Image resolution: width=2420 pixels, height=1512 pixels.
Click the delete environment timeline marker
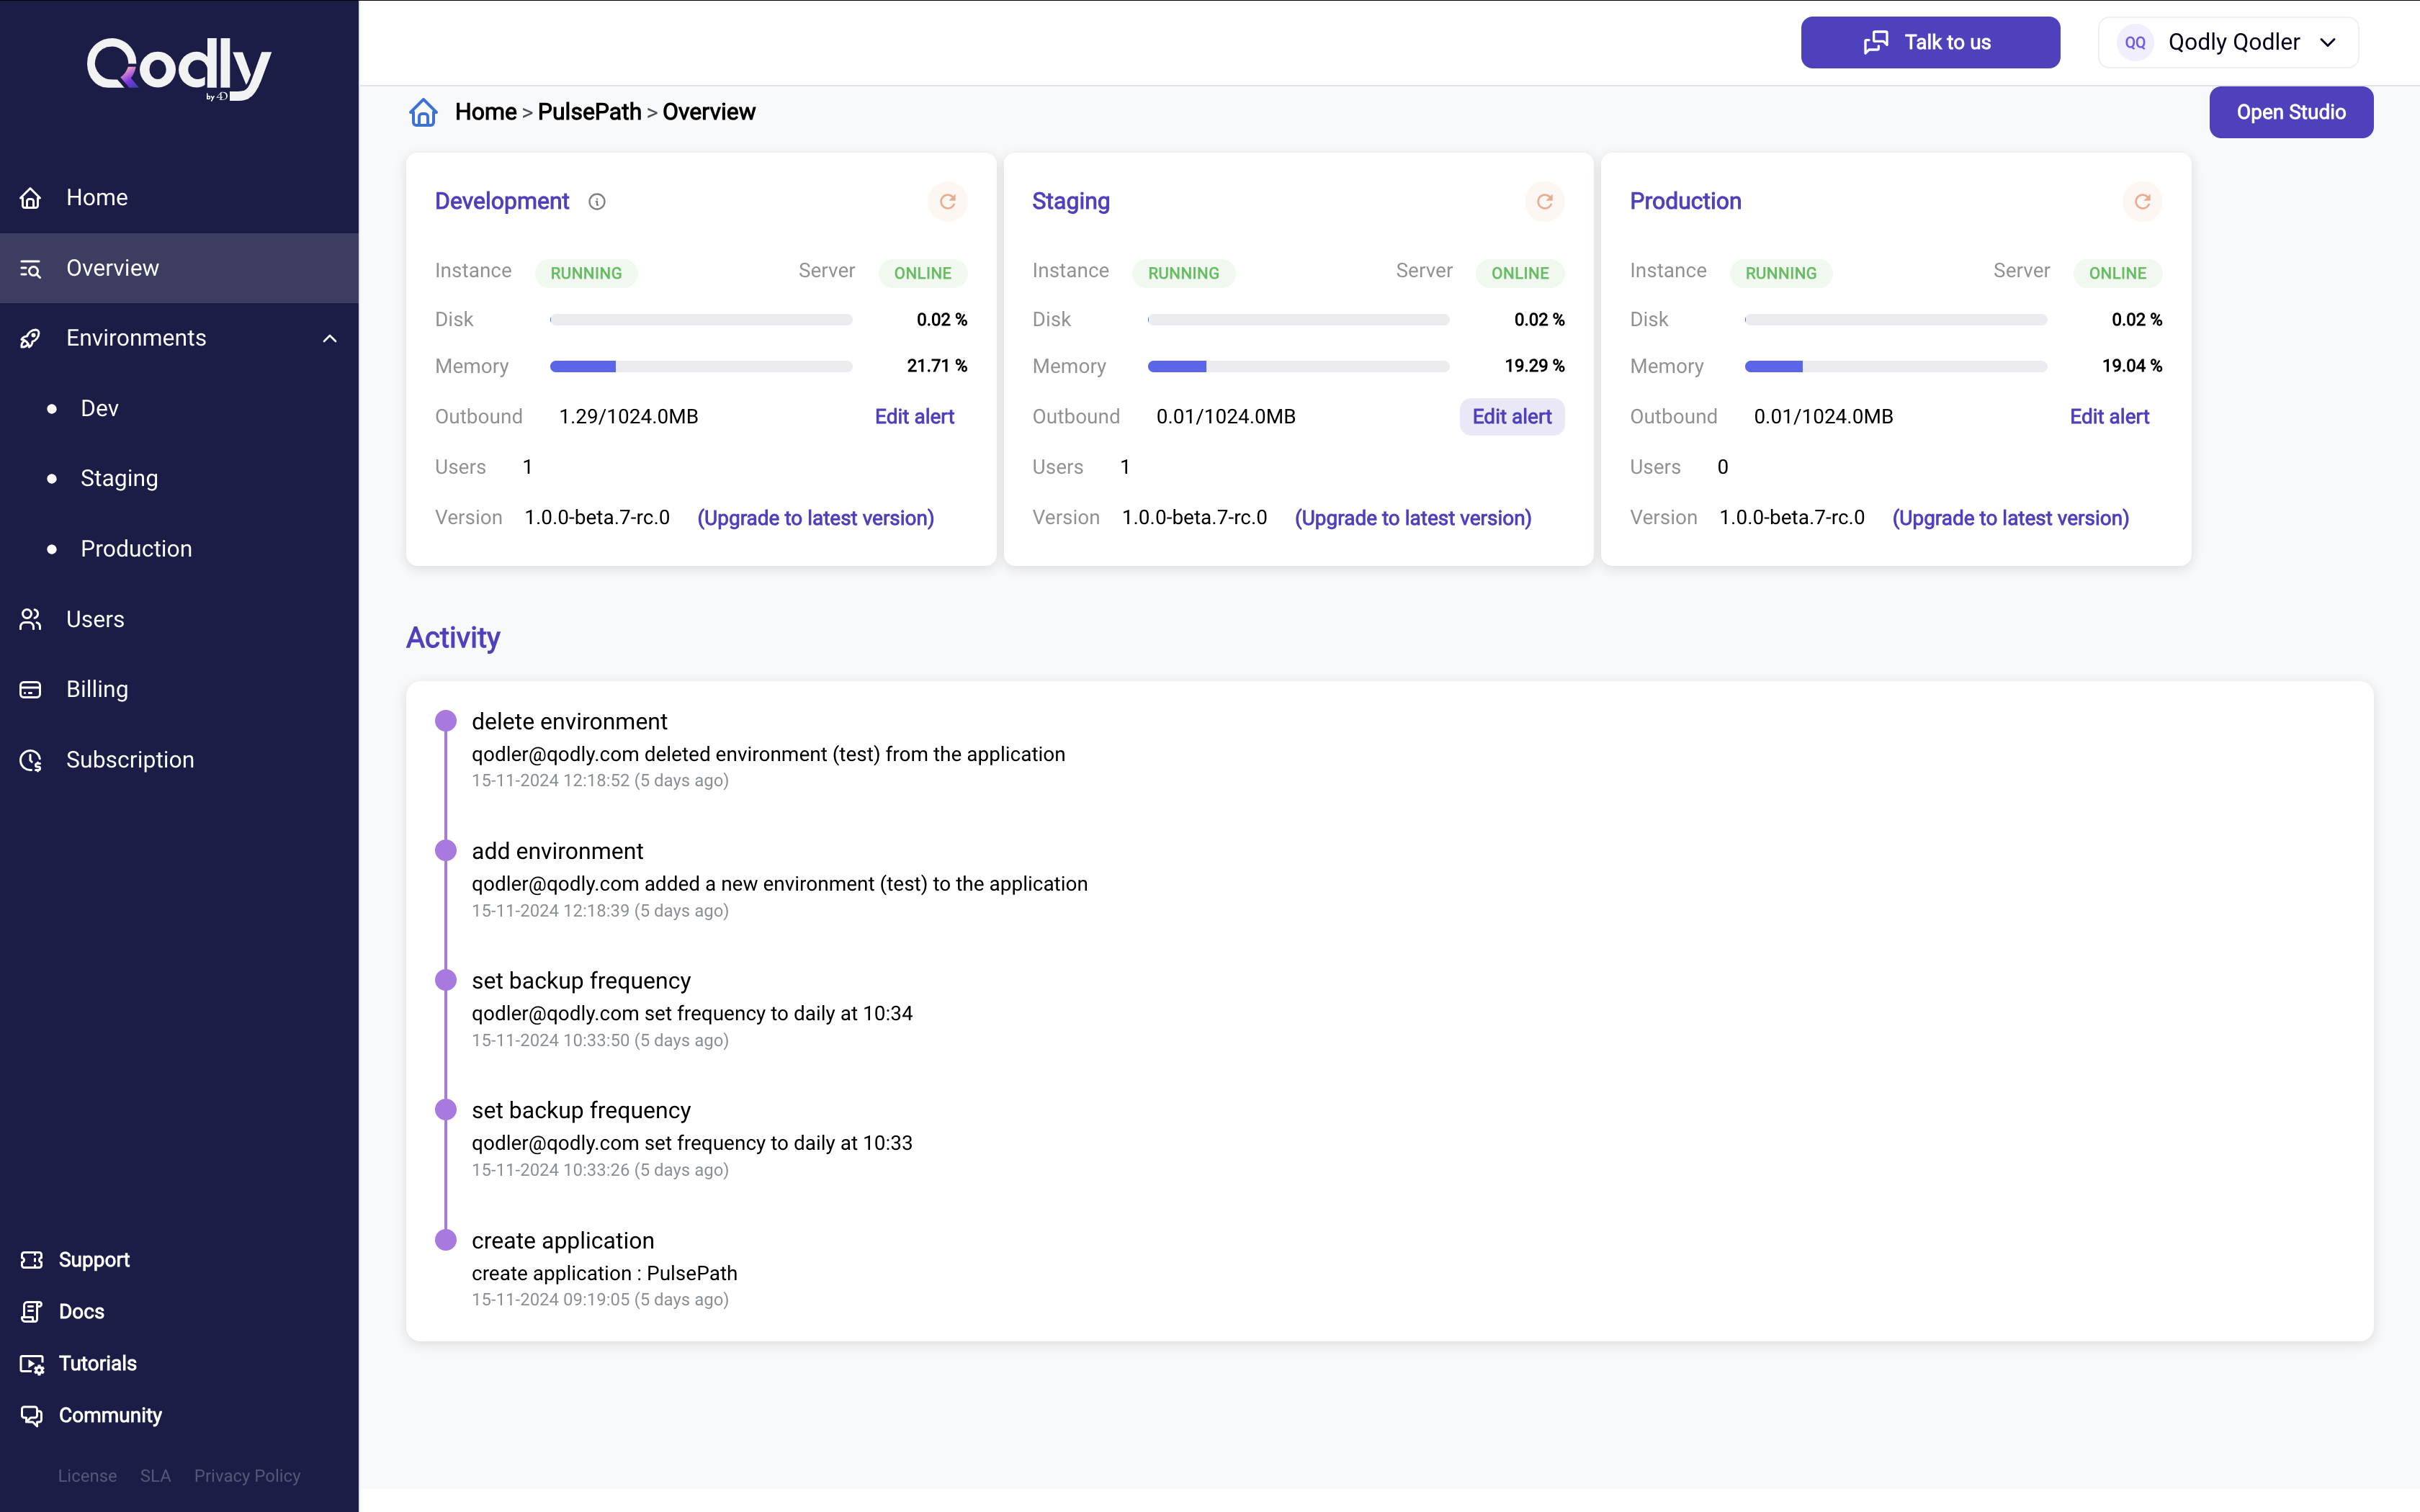pos(446,721)
